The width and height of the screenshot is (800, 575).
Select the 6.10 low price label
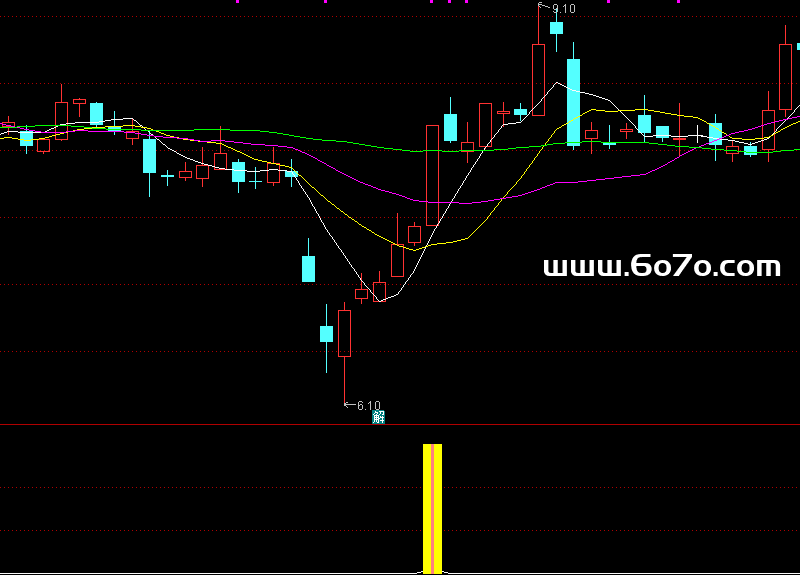point(365,405)
